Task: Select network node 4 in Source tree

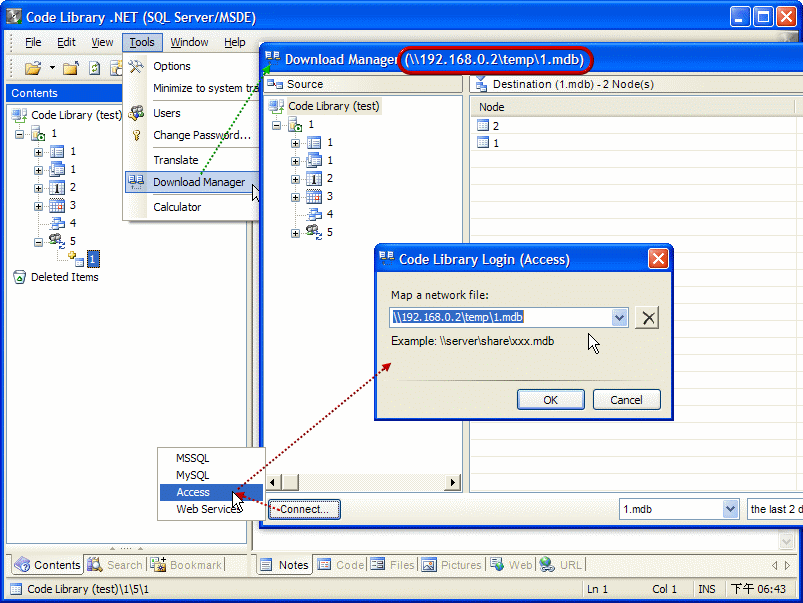Action: tap(314, 214)
